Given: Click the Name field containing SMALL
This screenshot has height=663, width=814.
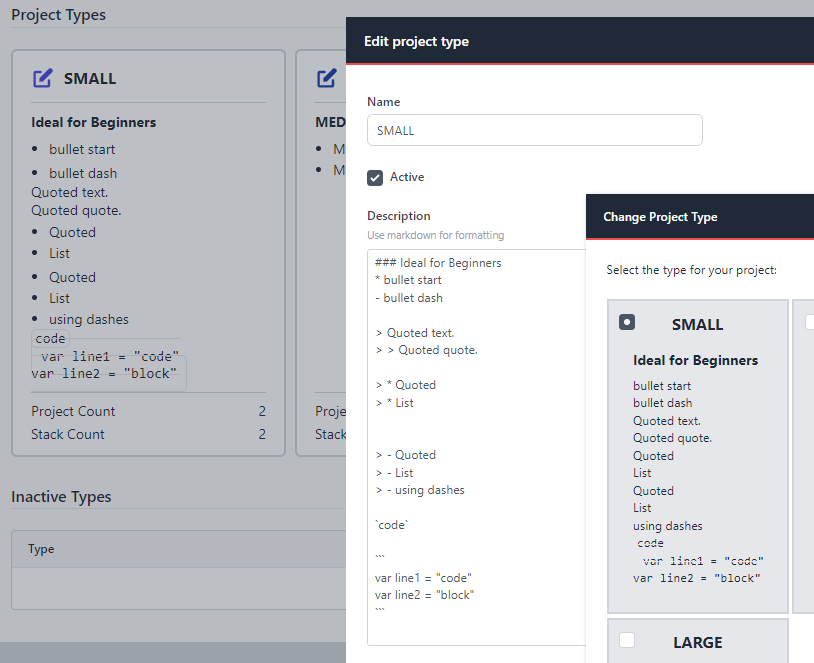Looking at the screenshot, I should tap(534, 130).
